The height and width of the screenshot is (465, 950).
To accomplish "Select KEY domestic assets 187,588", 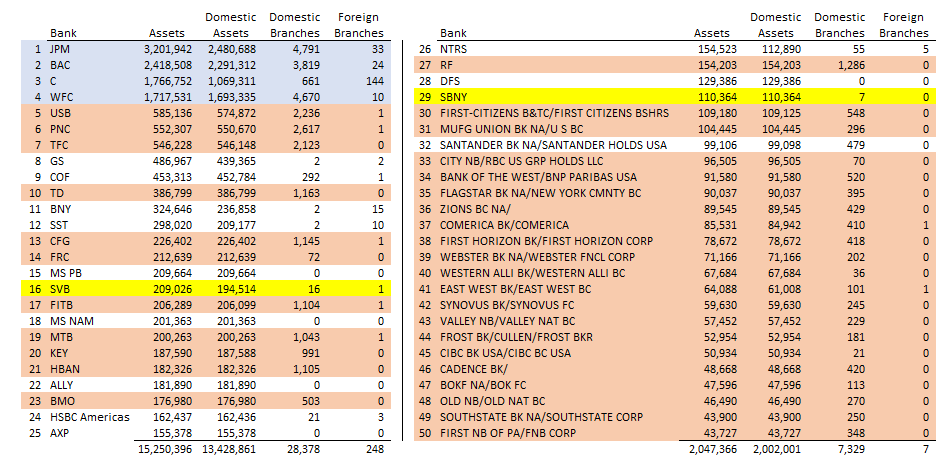I will (236, 353).
